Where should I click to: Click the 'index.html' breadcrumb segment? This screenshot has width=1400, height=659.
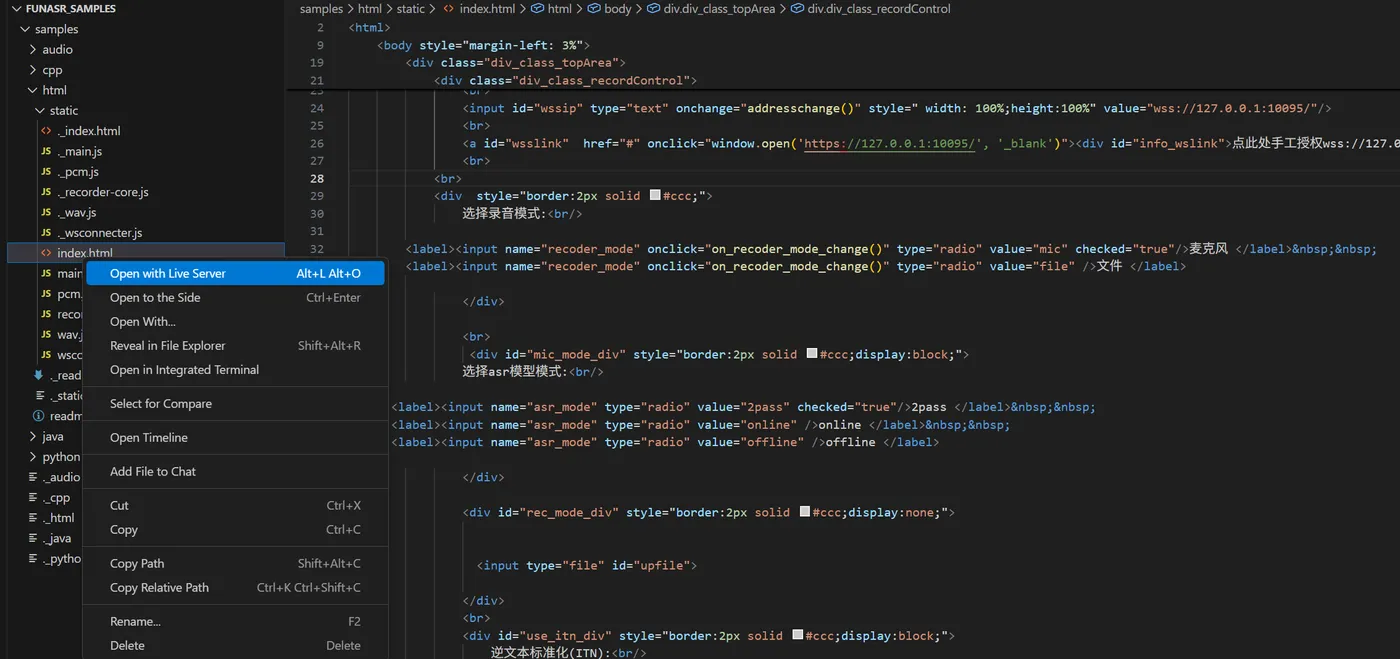488,9
